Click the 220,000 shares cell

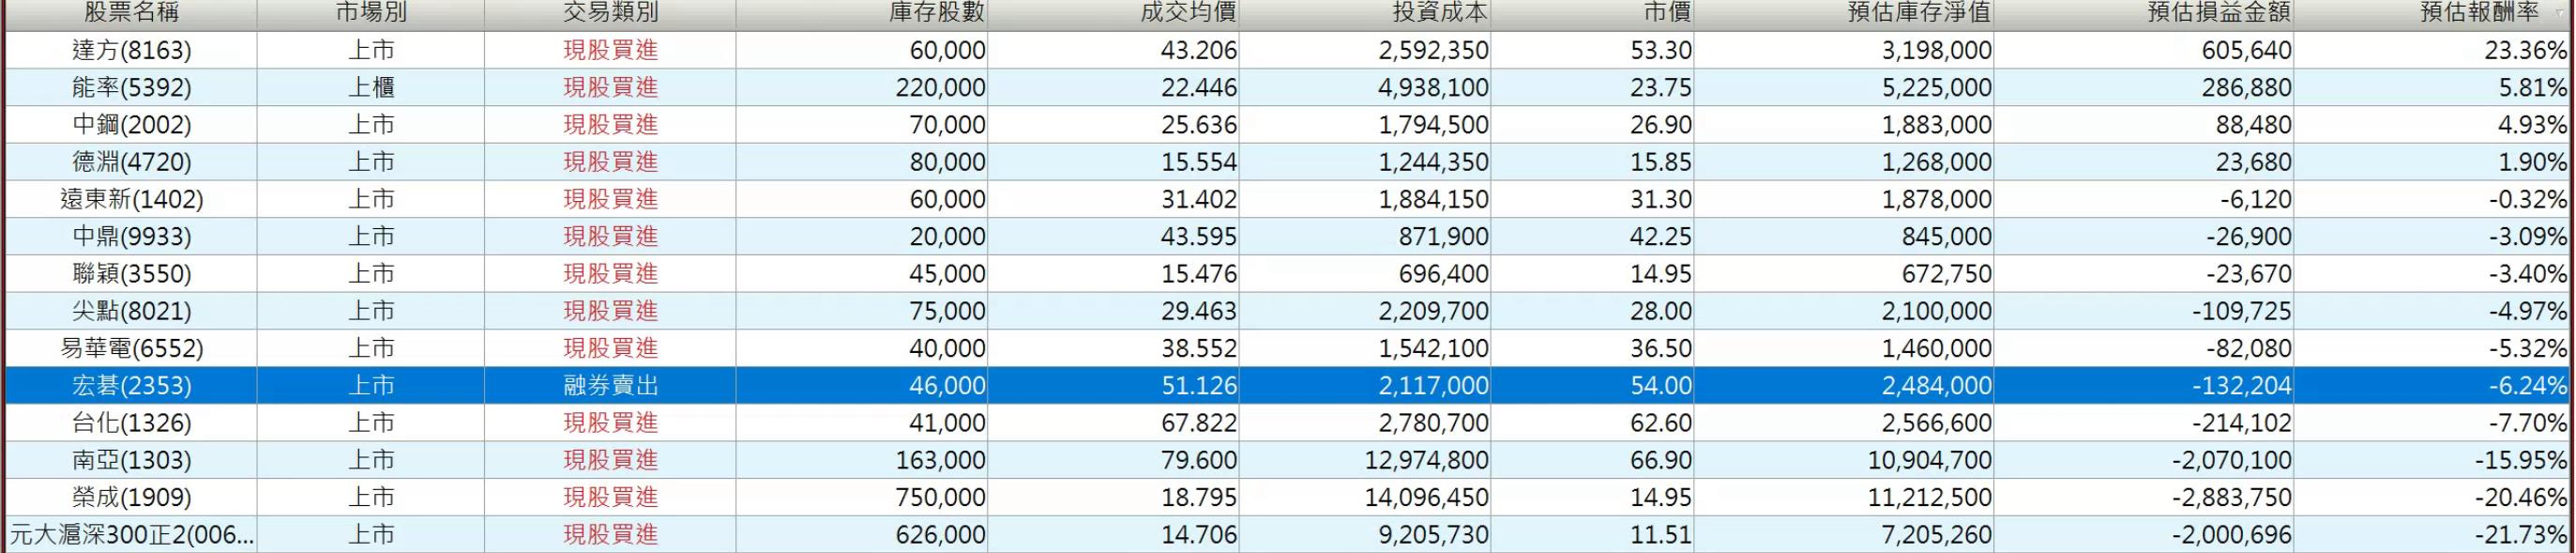(x=940, y=87)
